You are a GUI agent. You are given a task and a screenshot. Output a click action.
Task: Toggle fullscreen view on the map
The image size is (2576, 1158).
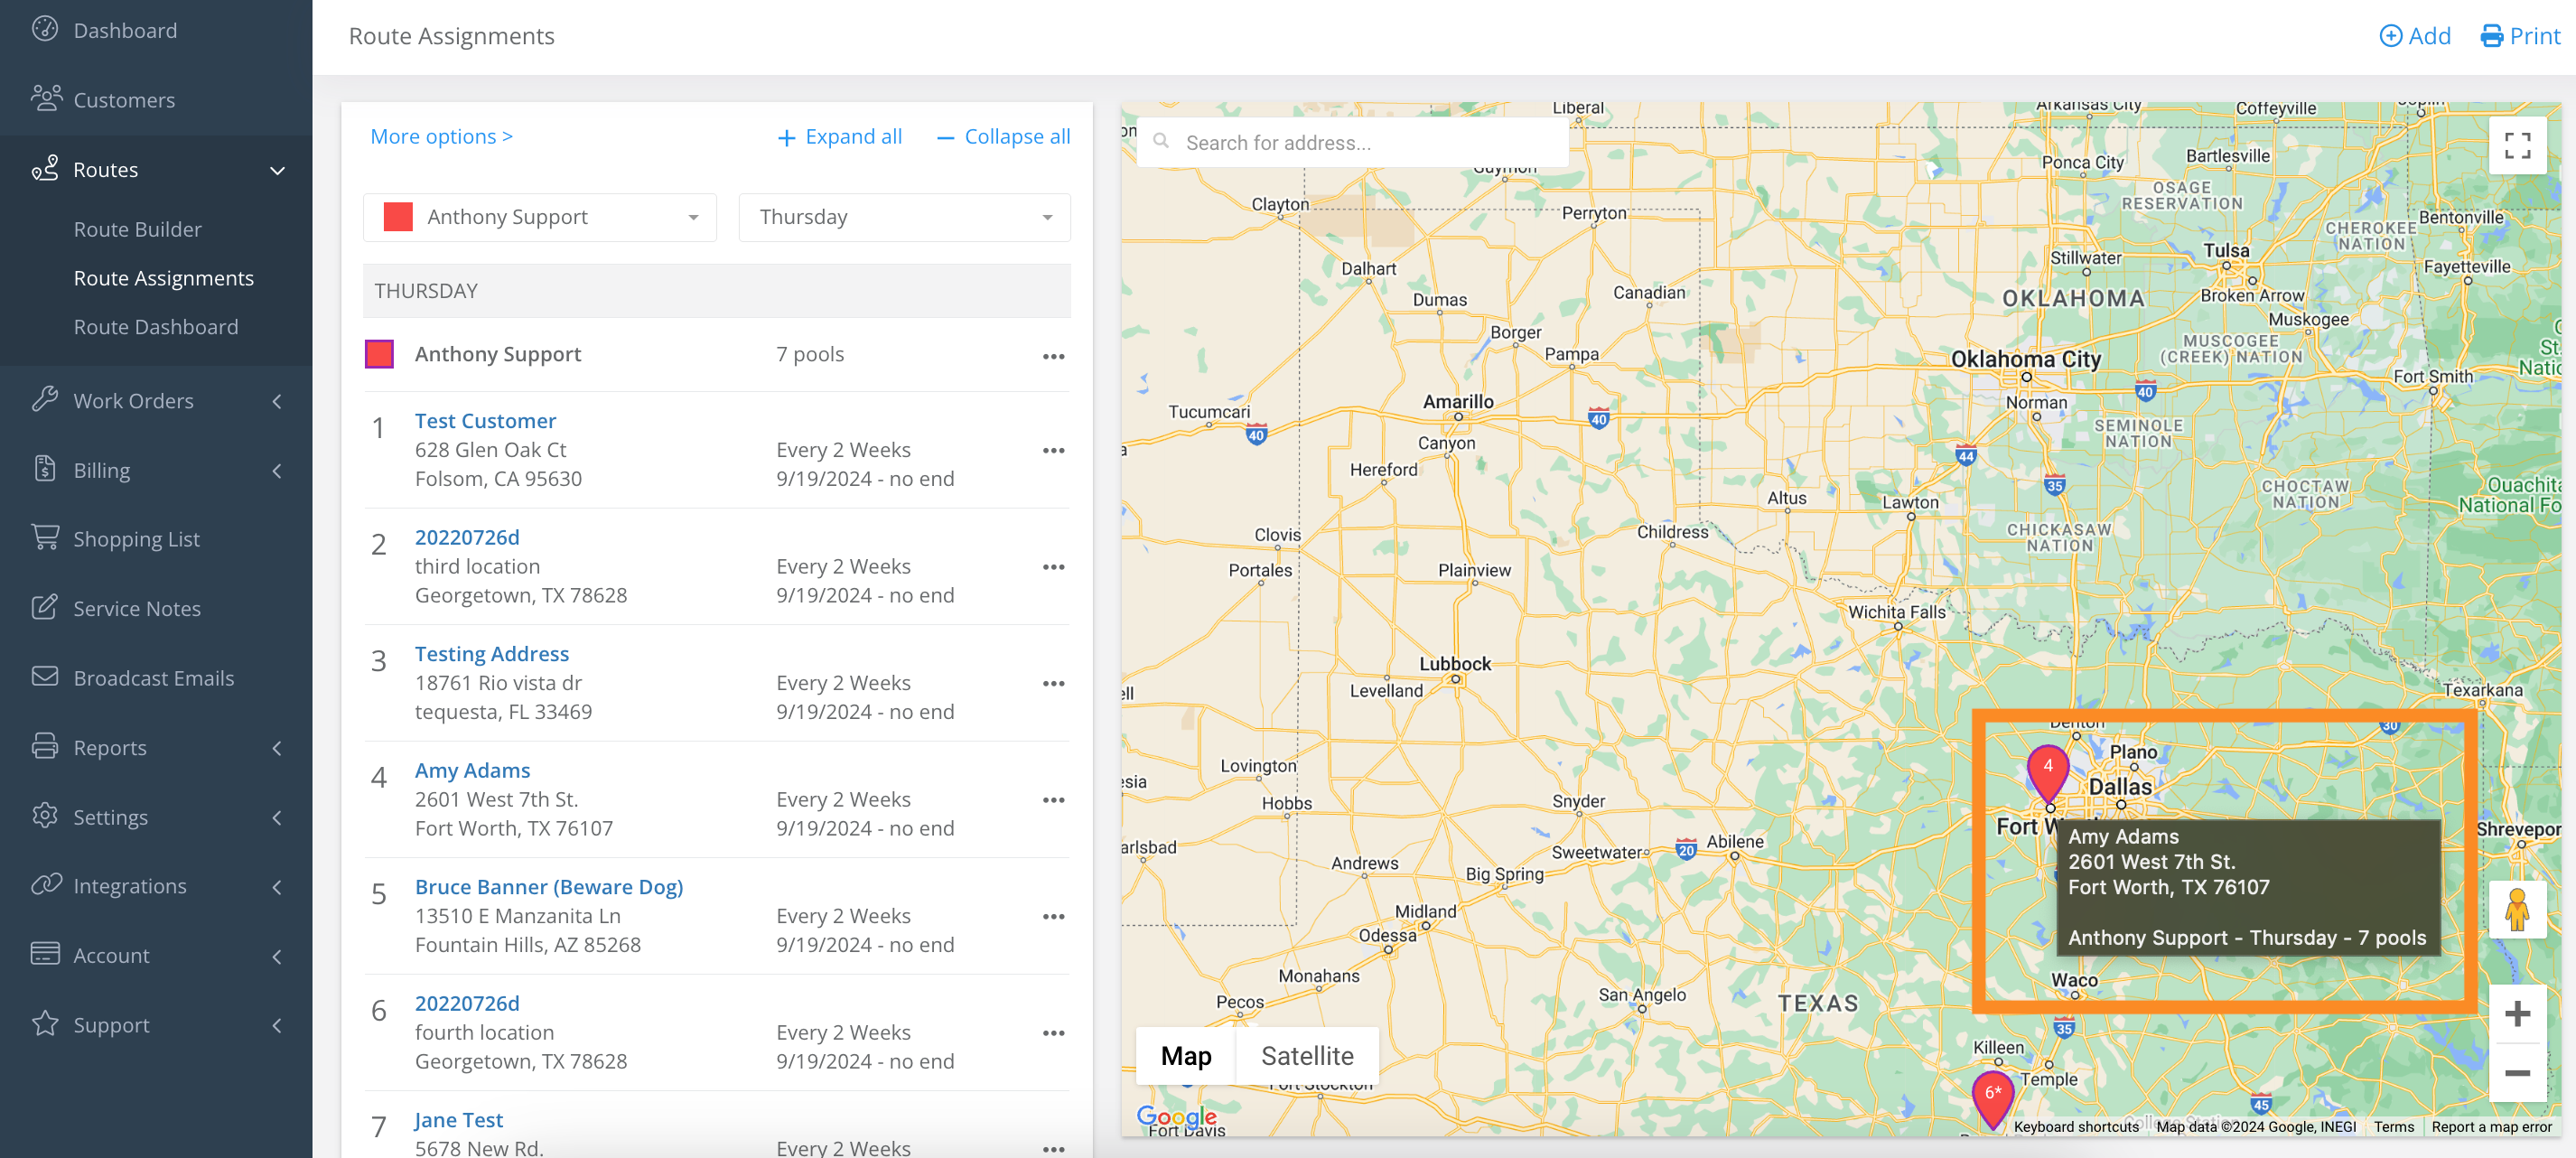(2517, 145)
